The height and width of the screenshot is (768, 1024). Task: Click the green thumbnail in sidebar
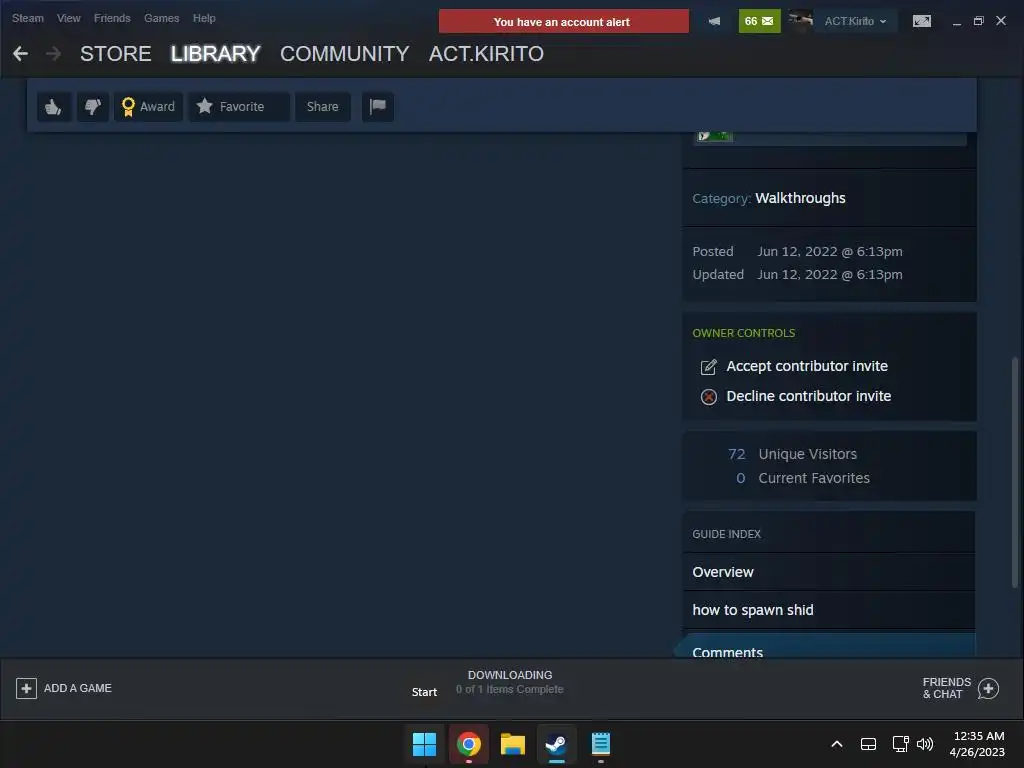pos(714,136)
